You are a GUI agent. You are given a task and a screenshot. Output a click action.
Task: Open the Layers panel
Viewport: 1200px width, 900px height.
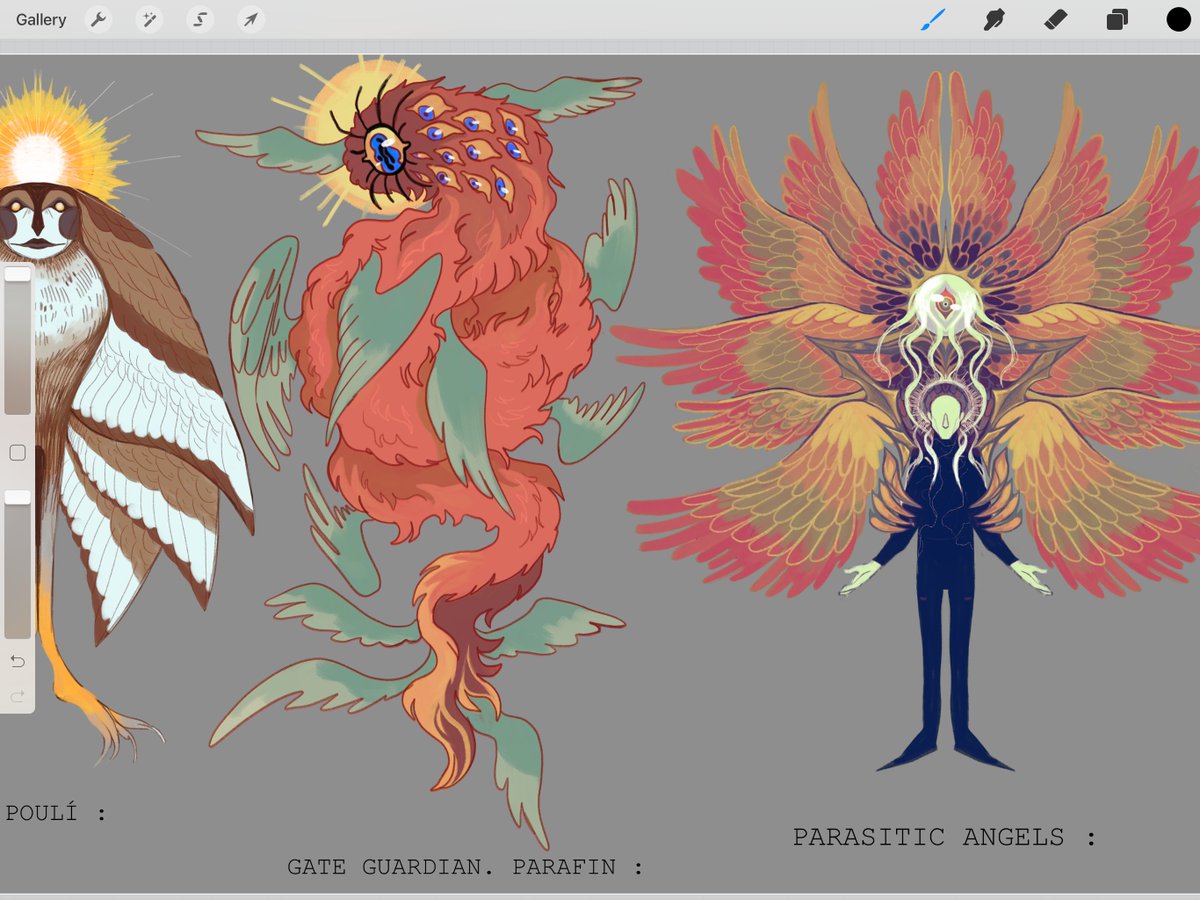1117,20
